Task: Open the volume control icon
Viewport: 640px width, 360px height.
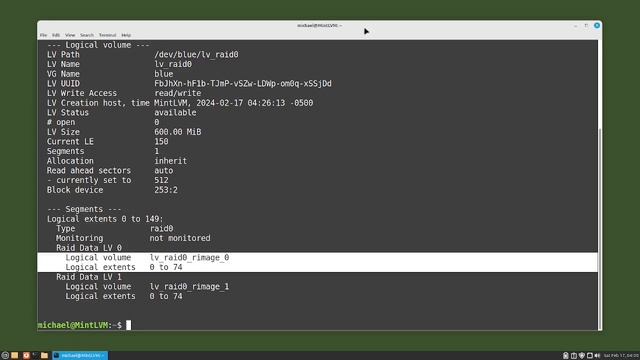Action: [x=597, y=356]
